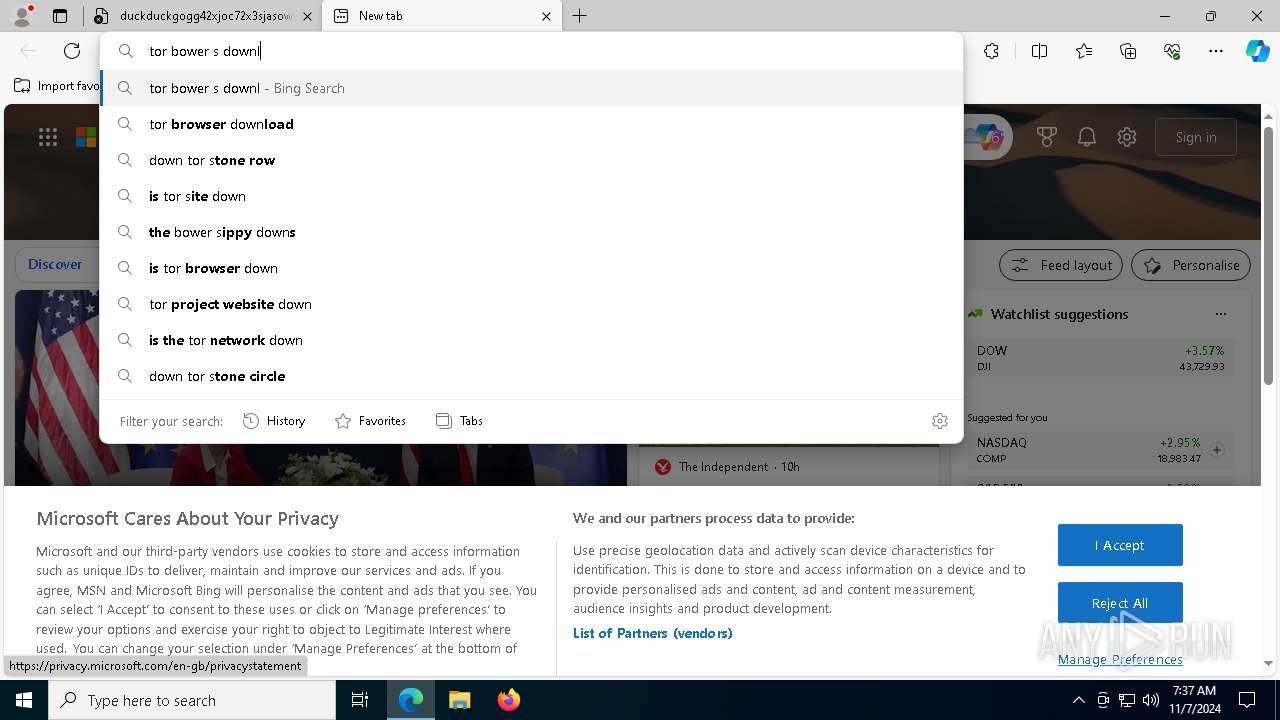Open List of Partners (vendors) link

pyautogui.click(x=653, y=633)
